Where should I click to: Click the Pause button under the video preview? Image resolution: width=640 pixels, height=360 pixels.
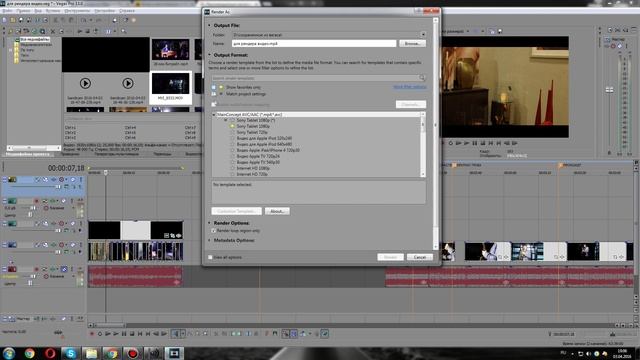click(475, 143)
